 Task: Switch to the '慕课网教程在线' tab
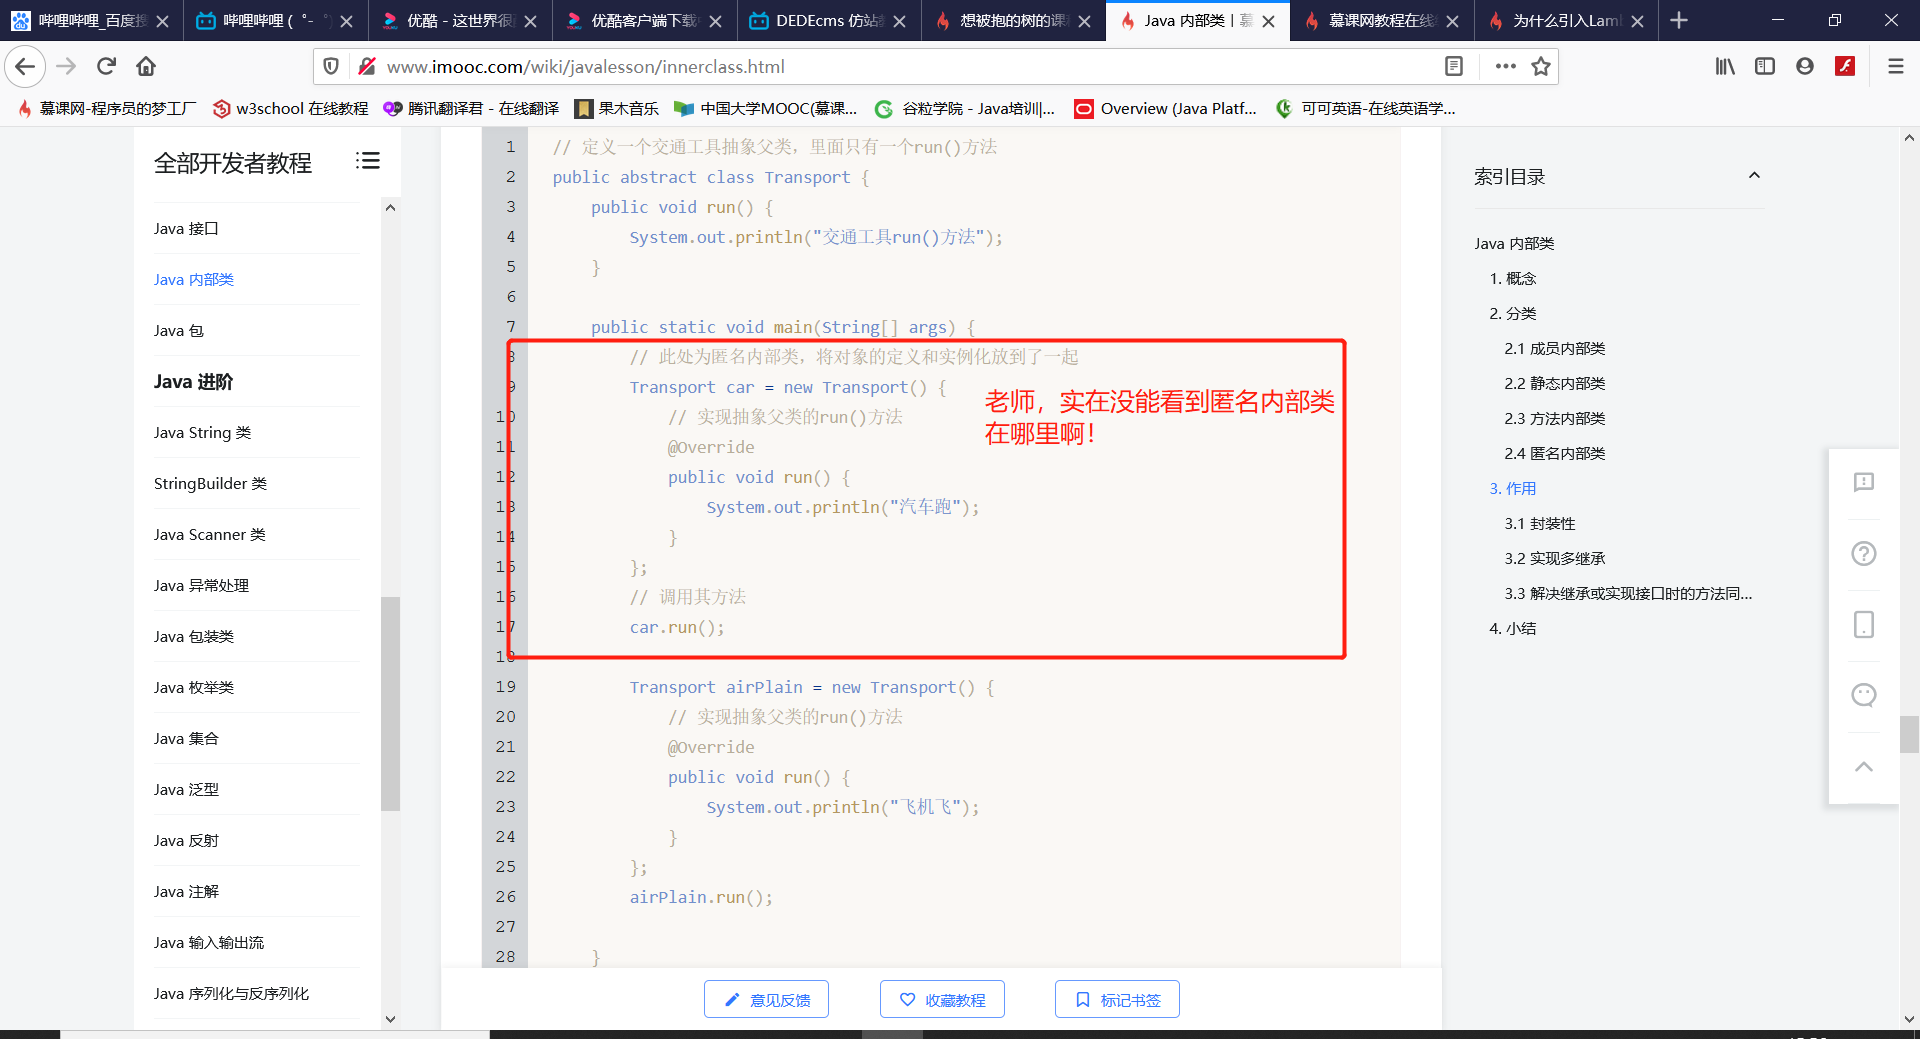click(1381, 21)
